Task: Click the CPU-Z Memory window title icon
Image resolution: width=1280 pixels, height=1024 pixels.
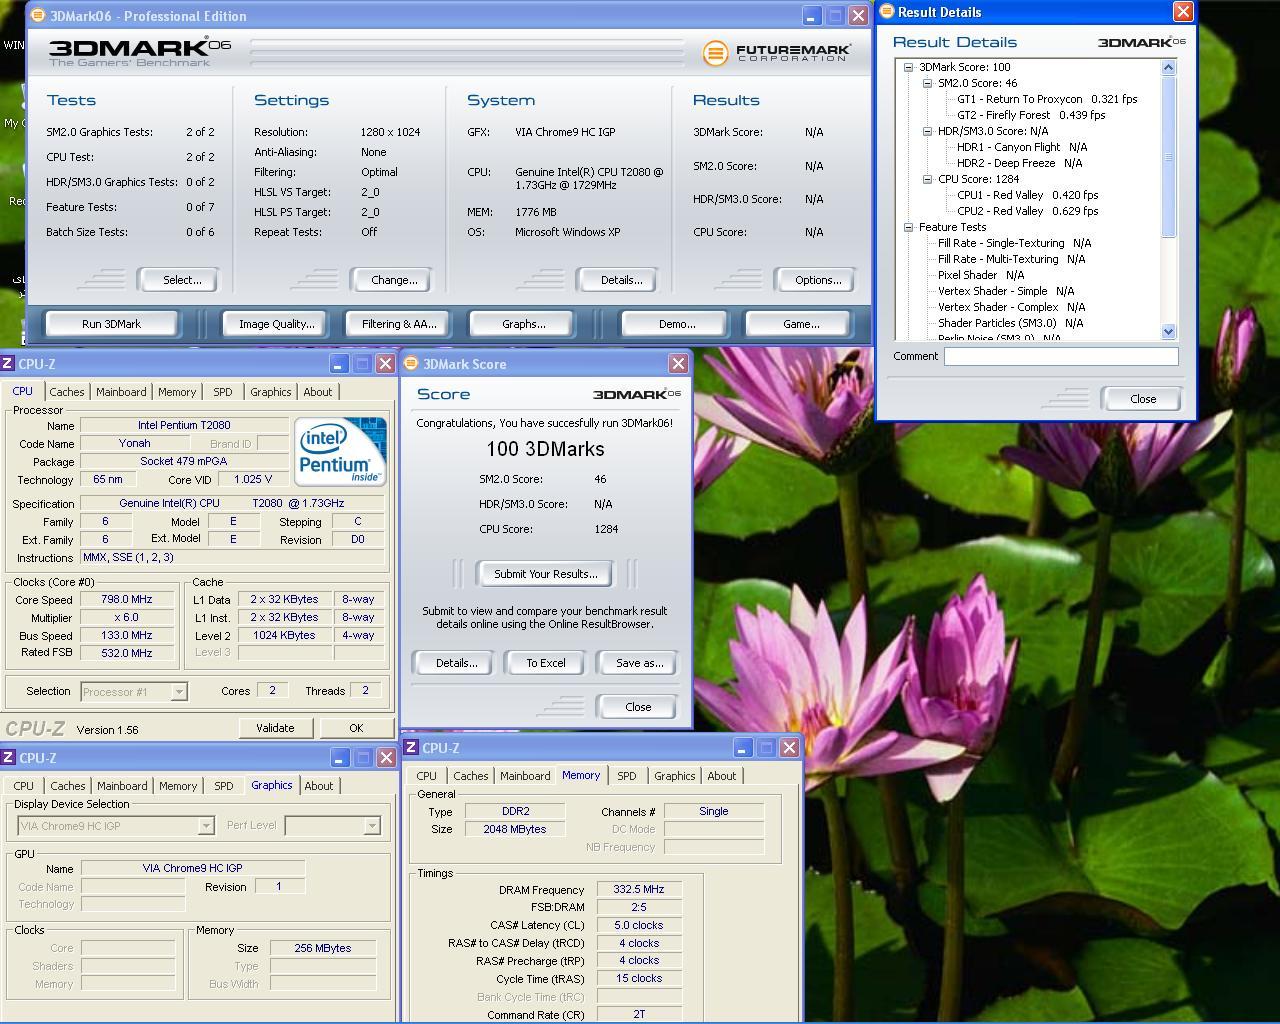Action: click(x=411, y=748)
